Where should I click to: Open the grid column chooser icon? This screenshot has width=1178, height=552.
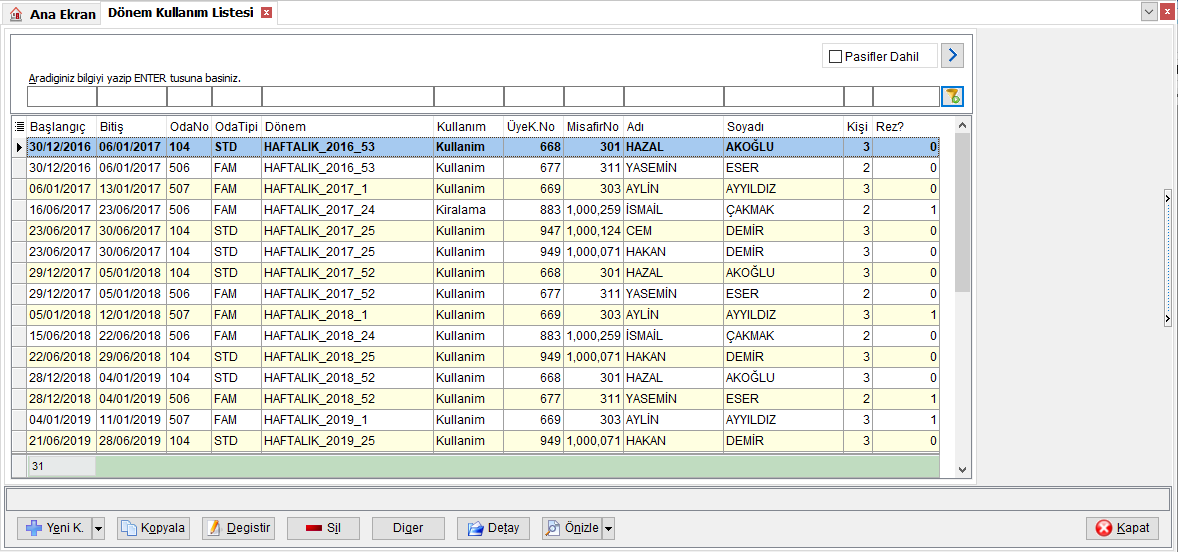19,127
